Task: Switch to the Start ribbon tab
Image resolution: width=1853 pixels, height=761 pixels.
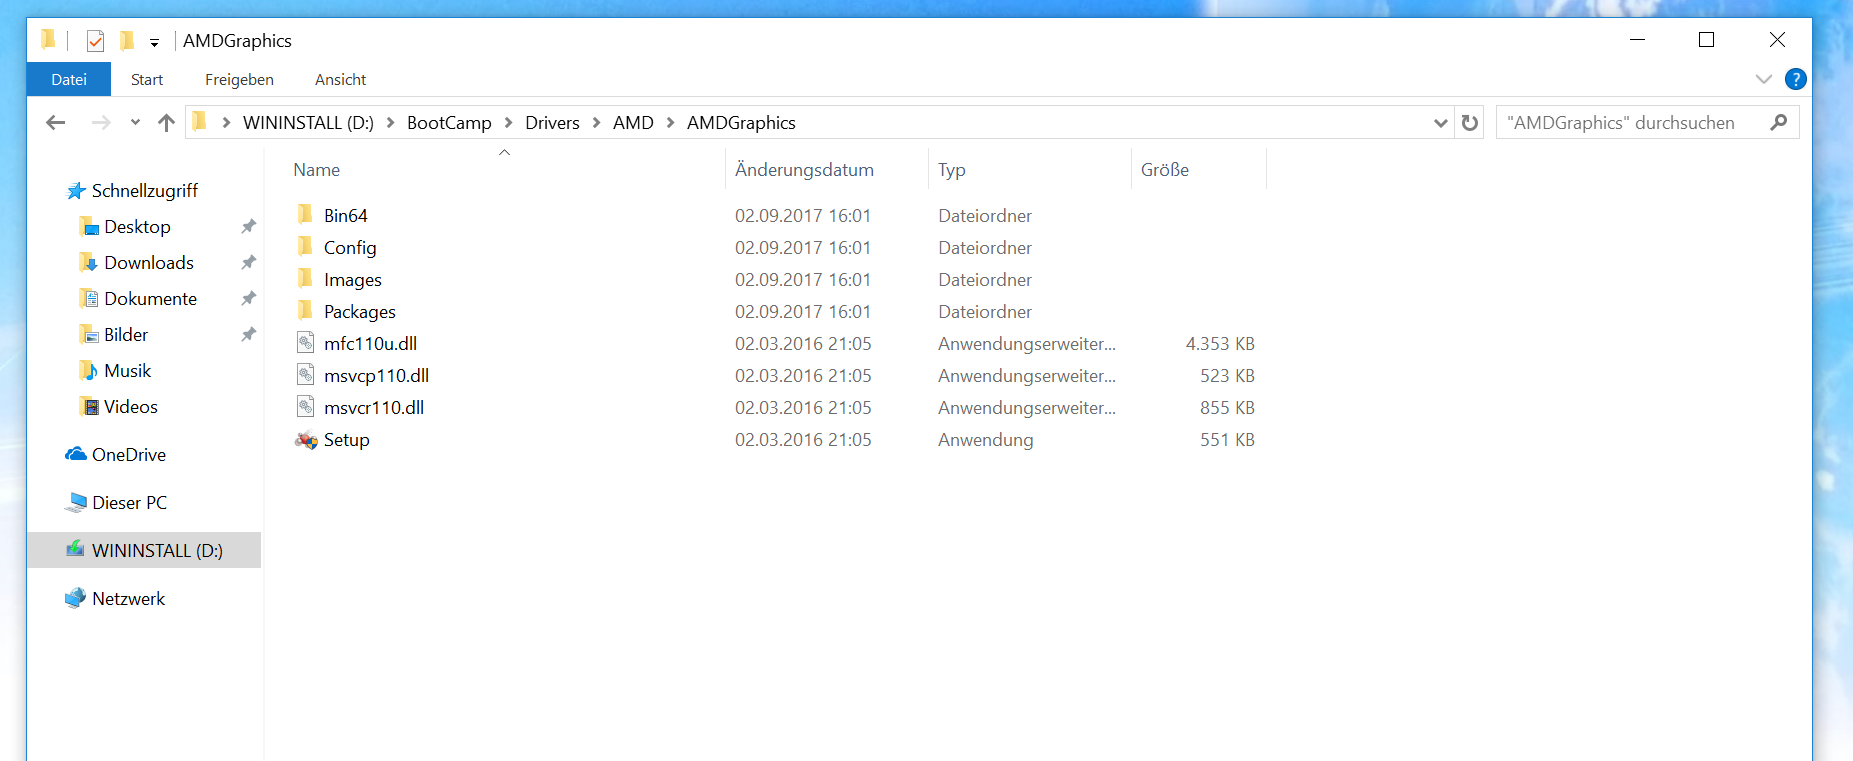Action: [147, 79]
